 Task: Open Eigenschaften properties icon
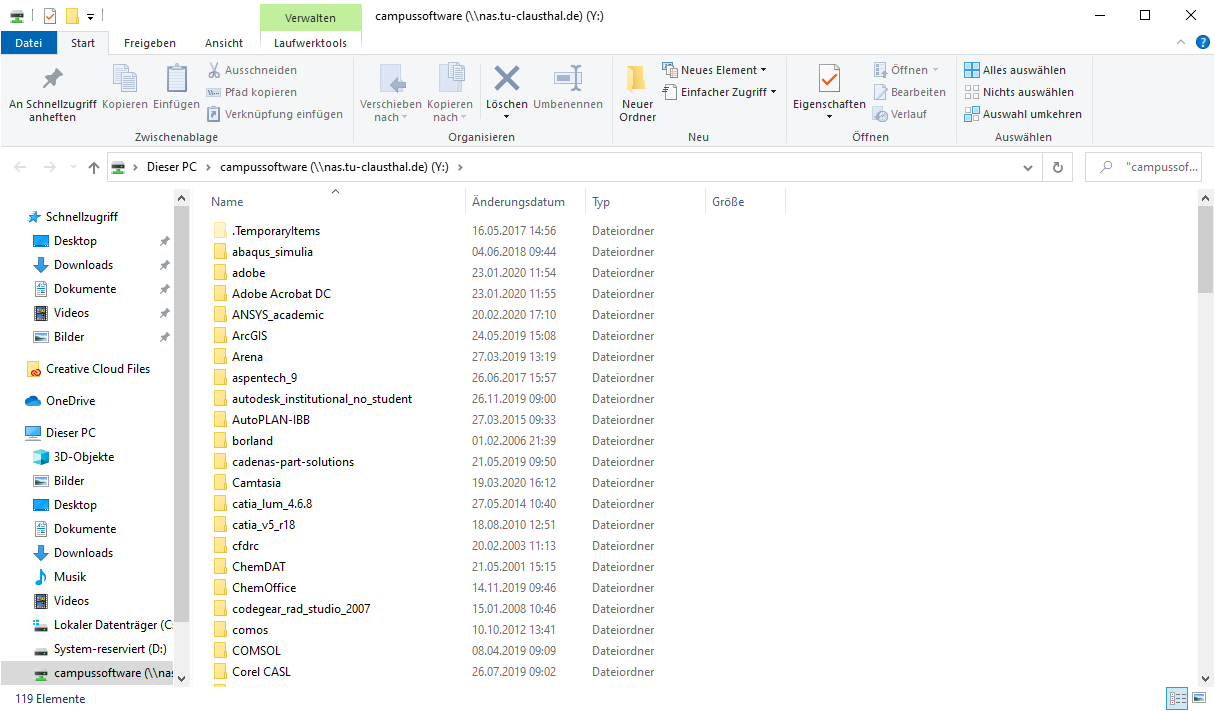(x=829, y=80)
